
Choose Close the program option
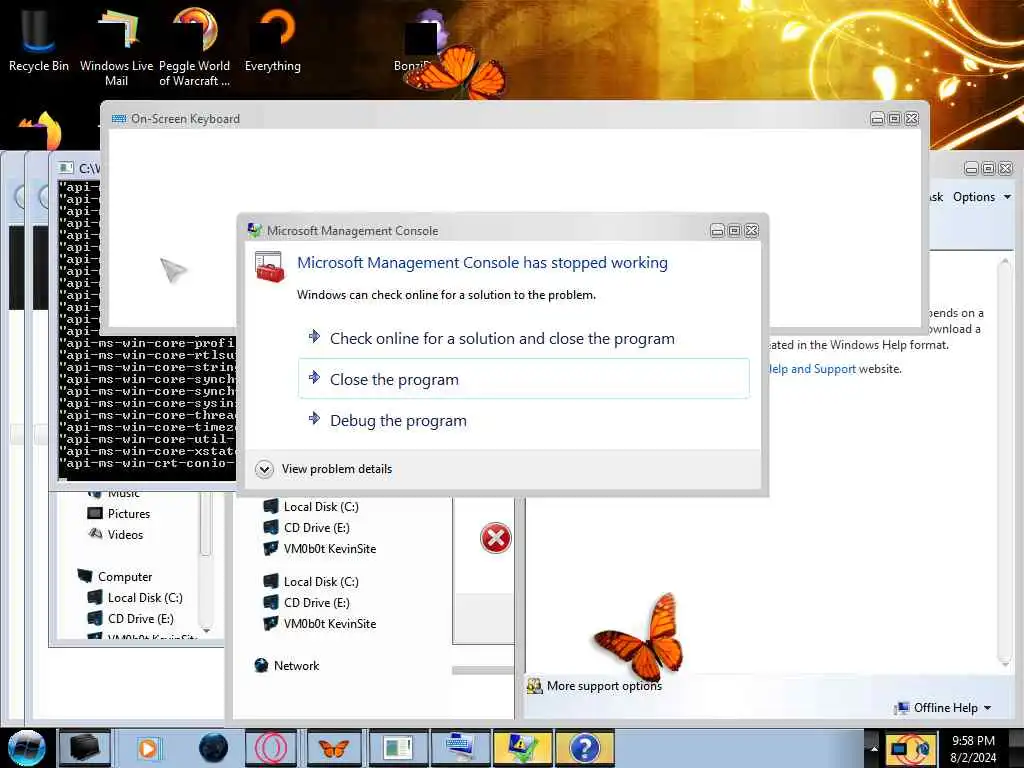point(524,379)
